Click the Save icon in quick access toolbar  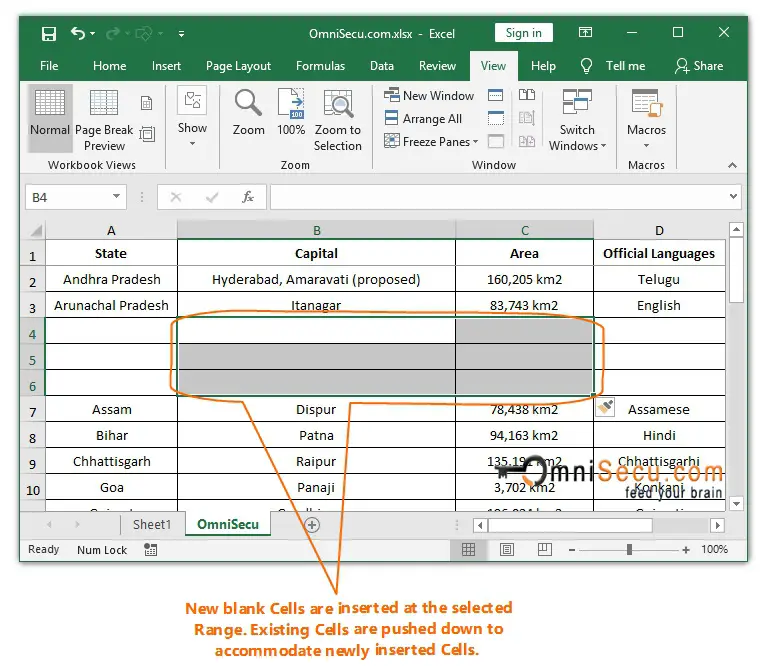coord(49,34)
